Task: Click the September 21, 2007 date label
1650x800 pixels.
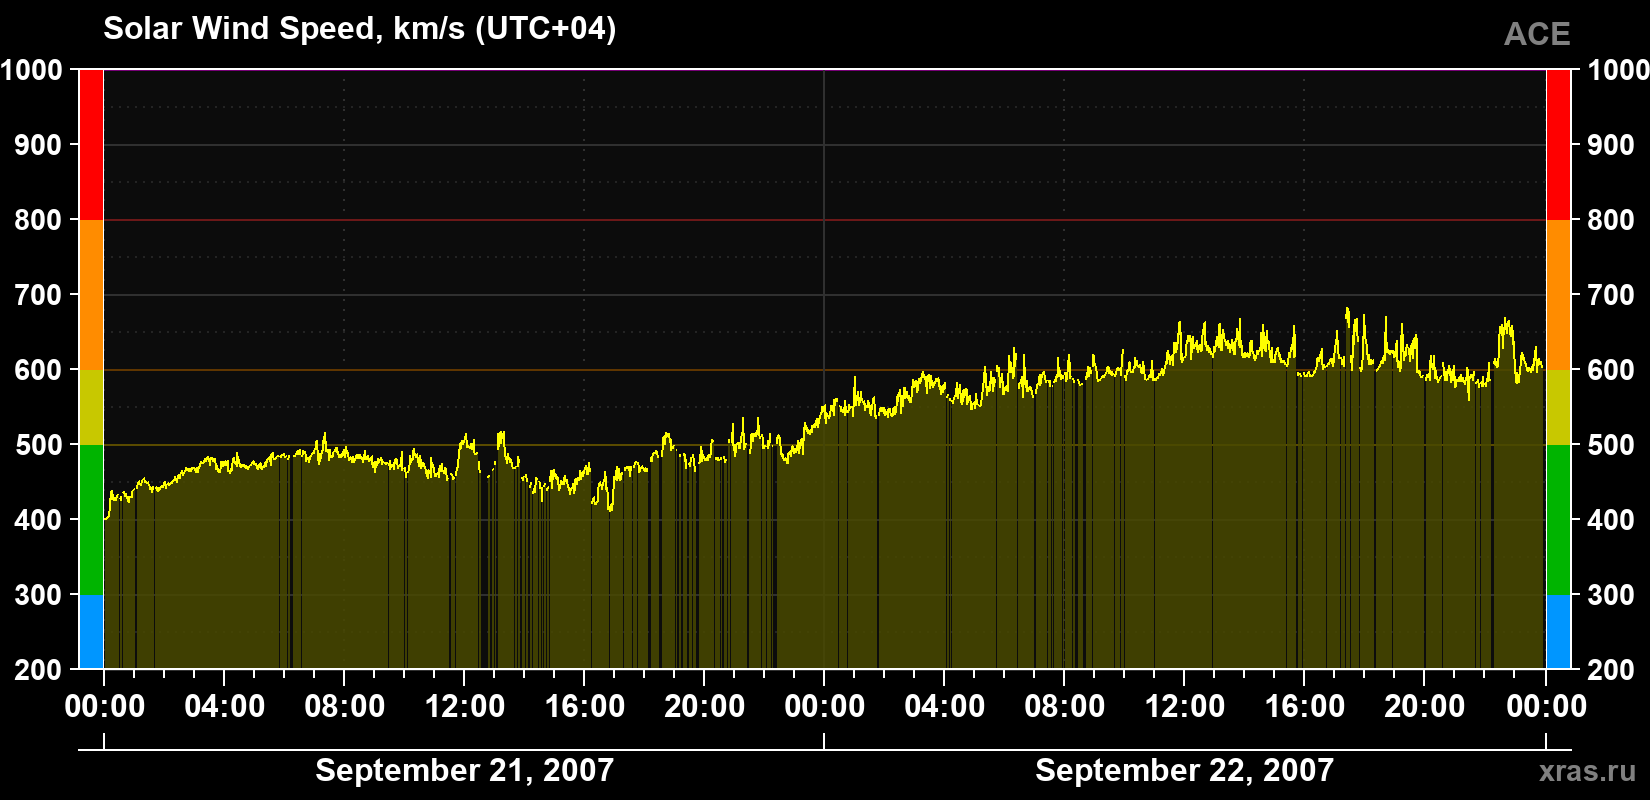Action: [x=464, y=770]
